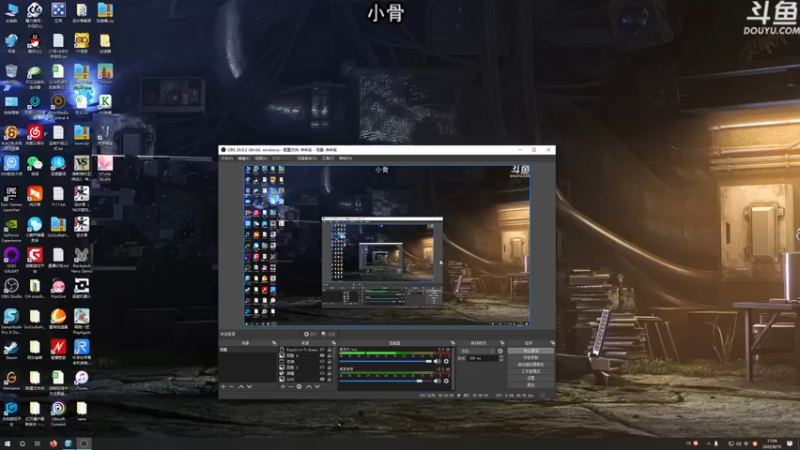Toggle visibility eye of 图像 4 source

point(322,356)
